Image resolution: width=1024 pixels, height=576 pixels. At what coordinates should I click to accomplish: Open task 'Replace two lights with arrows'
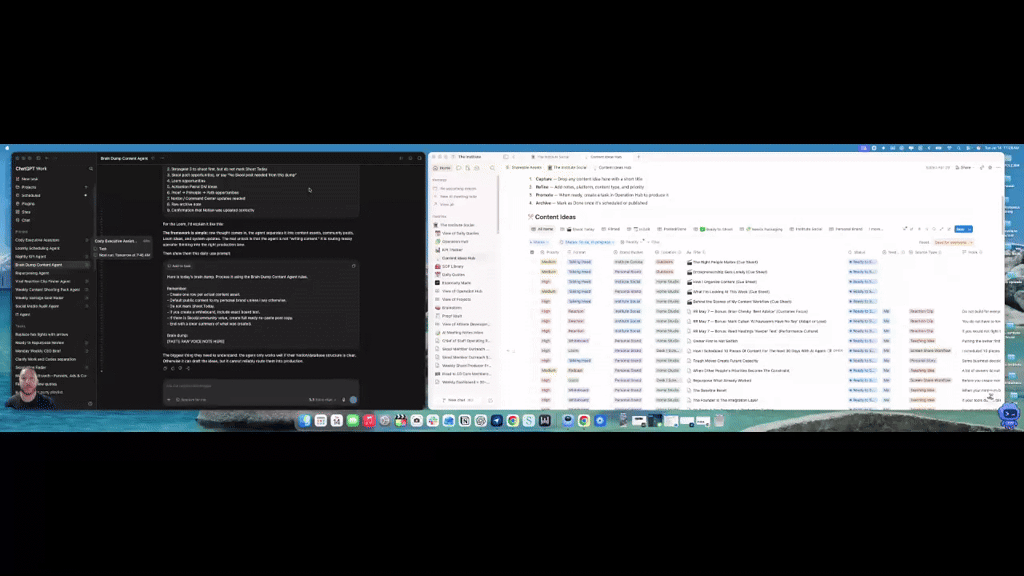(x=42, y=334)
